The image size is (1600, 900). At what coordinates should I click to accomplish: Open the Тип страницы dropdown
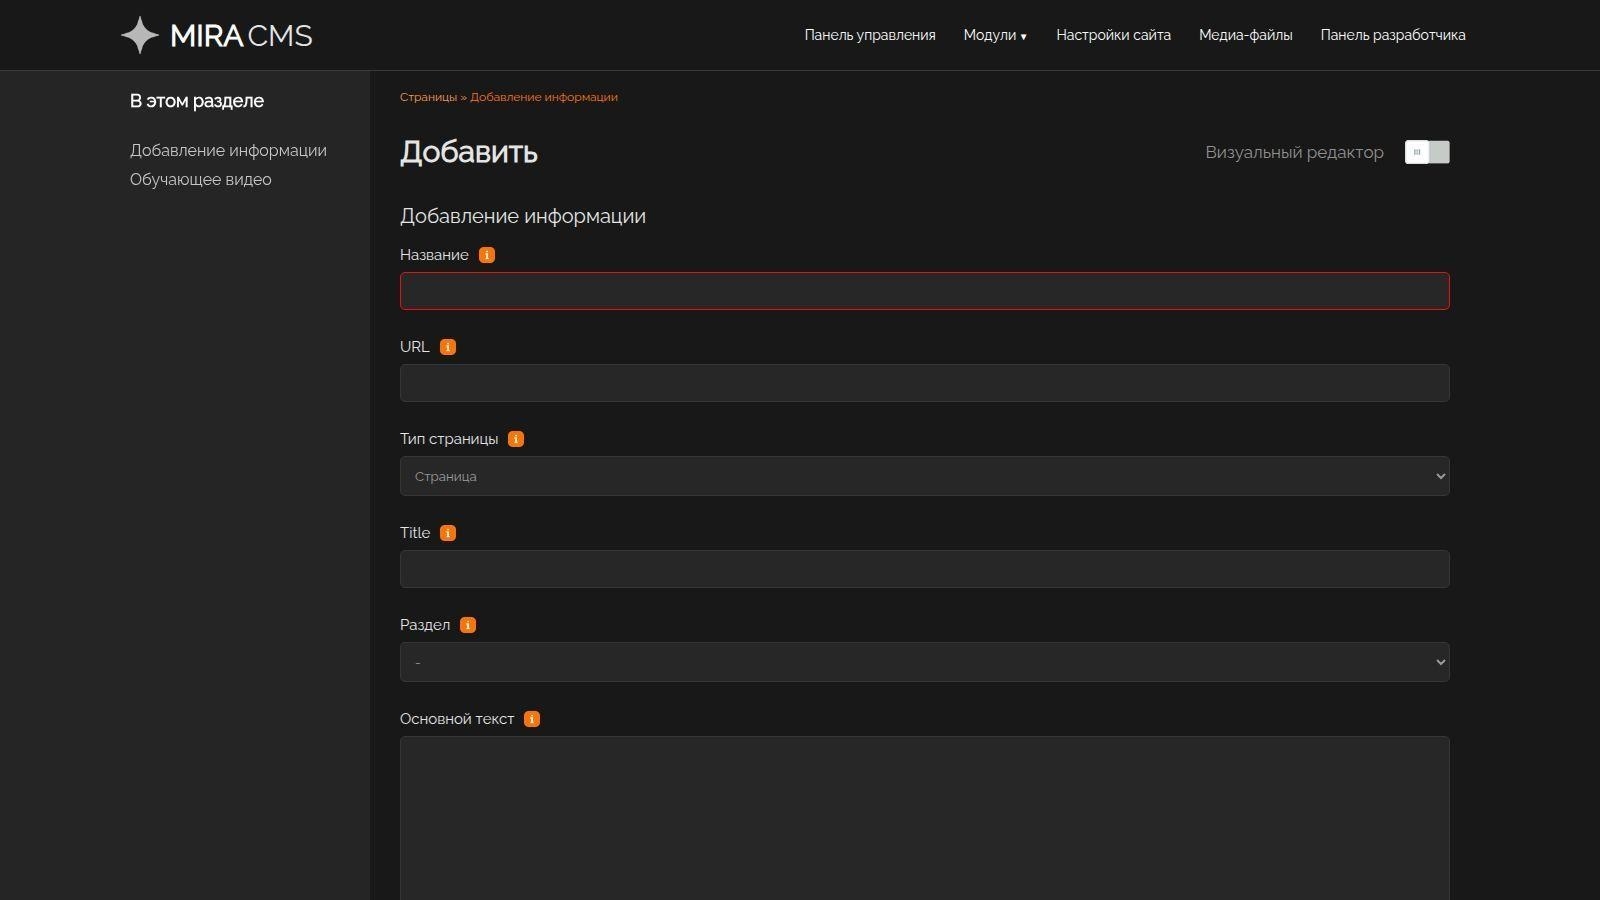[x=924, y=476]
